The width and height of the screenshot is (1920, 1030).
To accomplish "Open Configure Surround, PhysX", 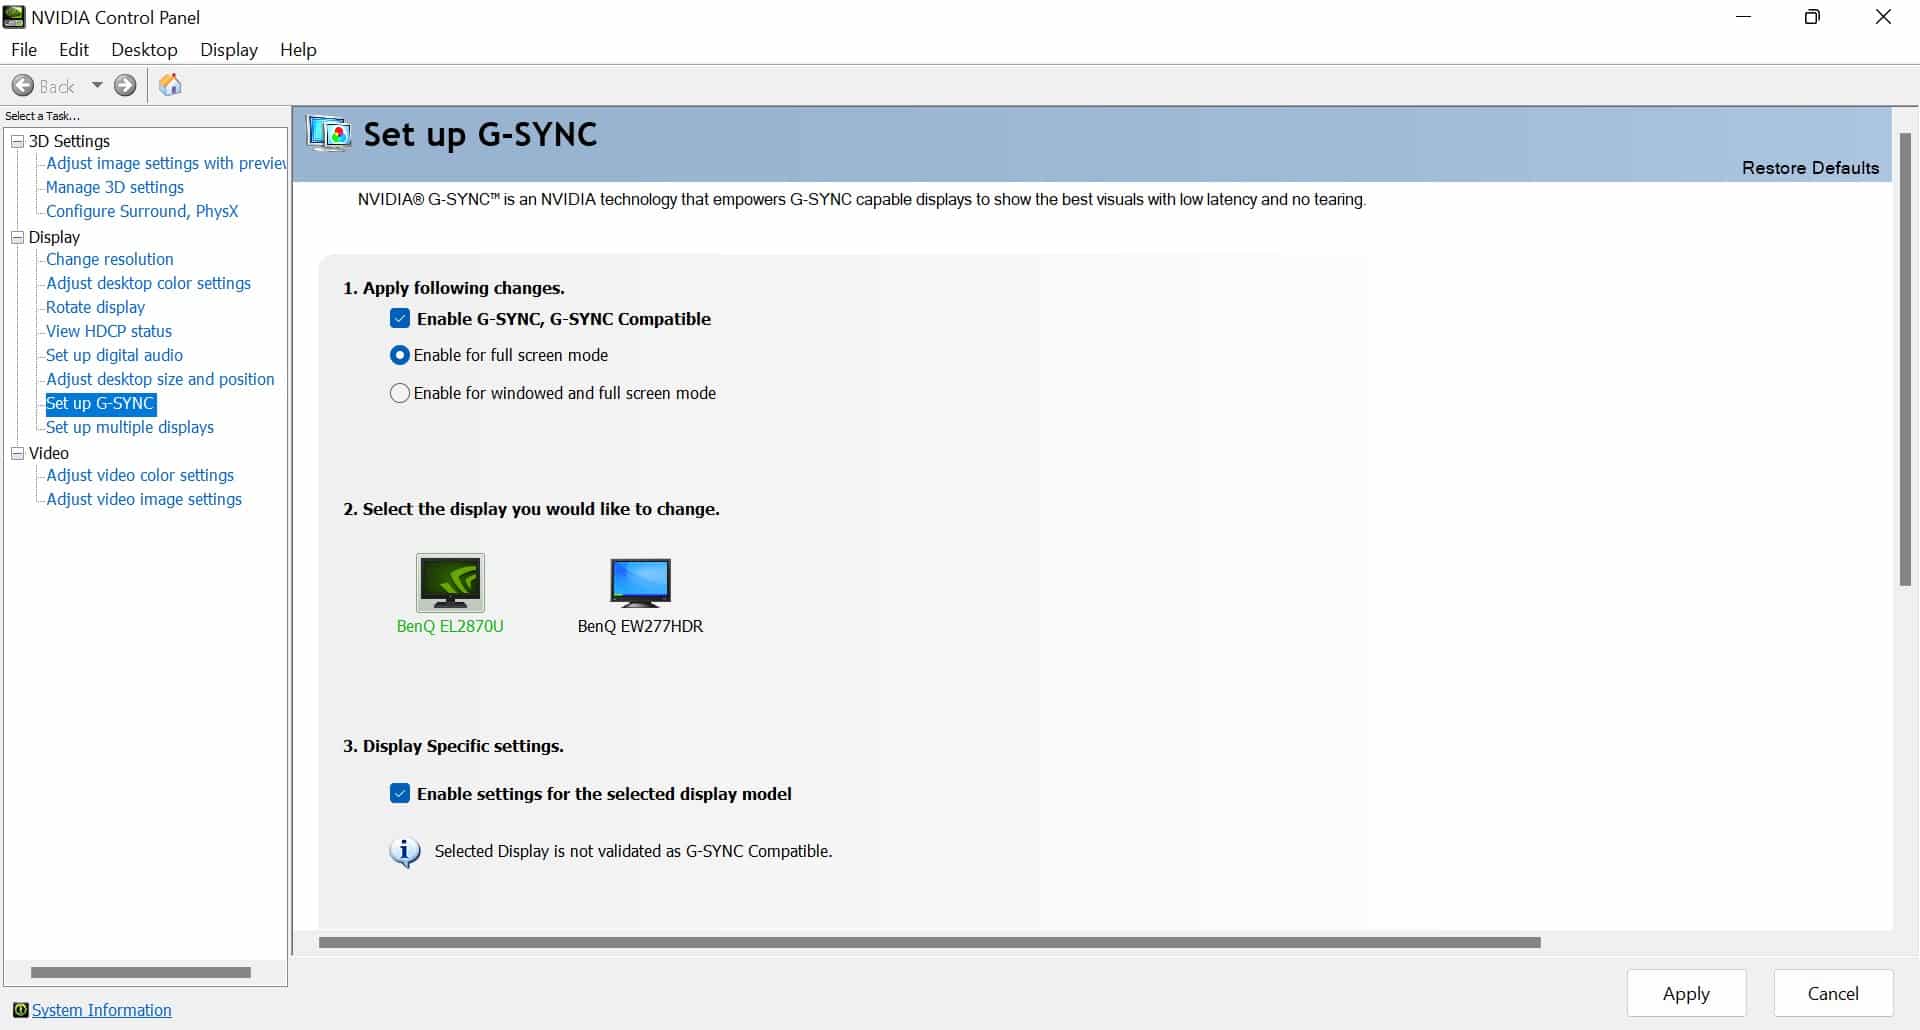I will click(x=142, y=211).
